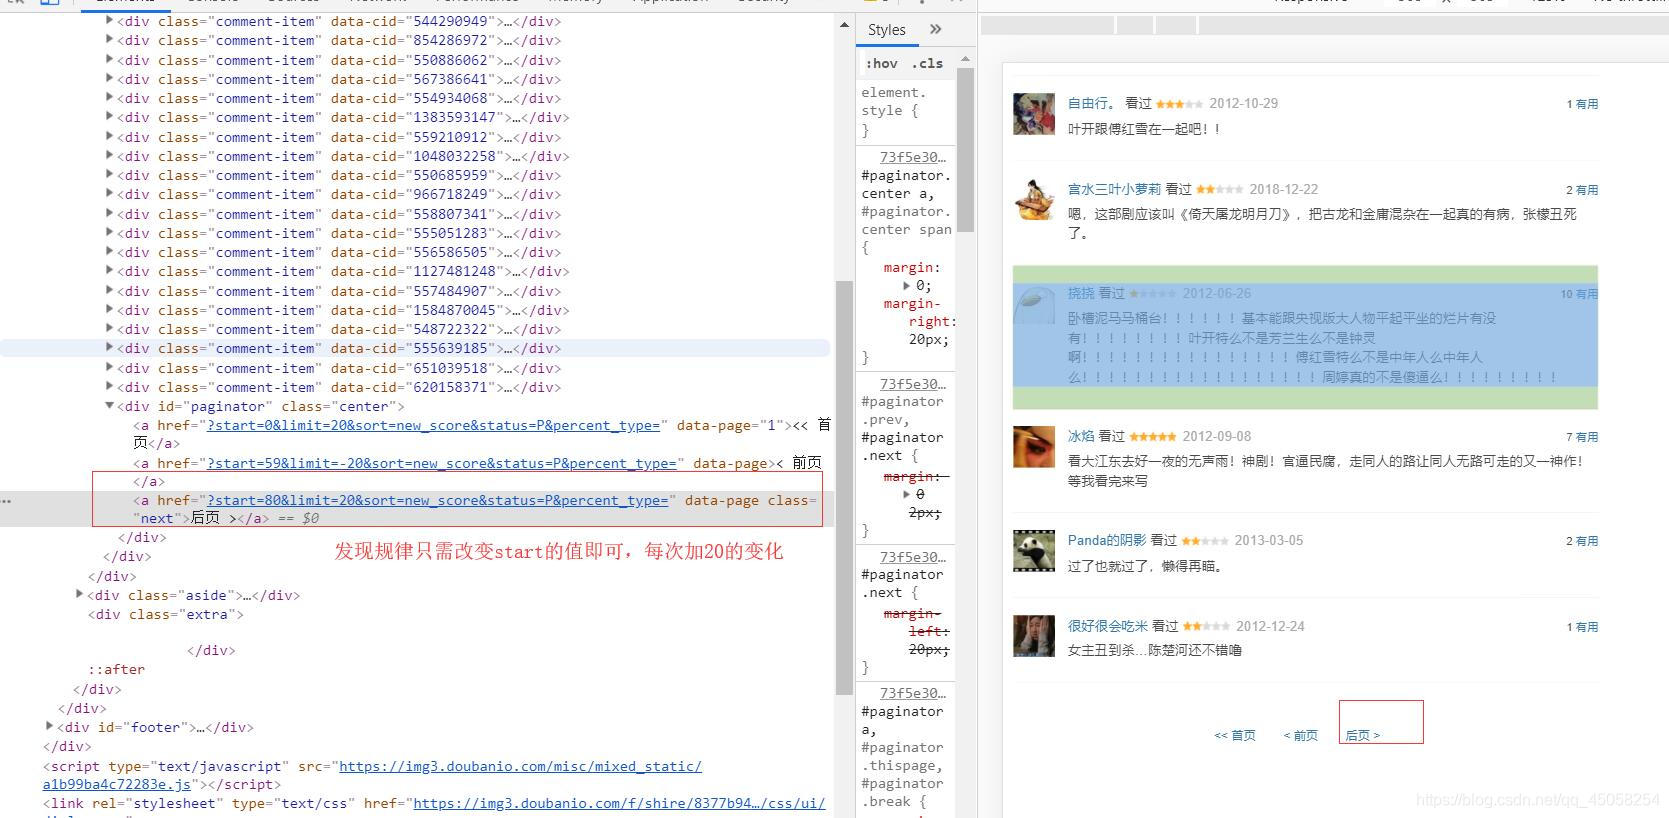The height and width of the screenshot is (818, 1669).
Task: Go to next page via 后页 >
Action: 1362,735
